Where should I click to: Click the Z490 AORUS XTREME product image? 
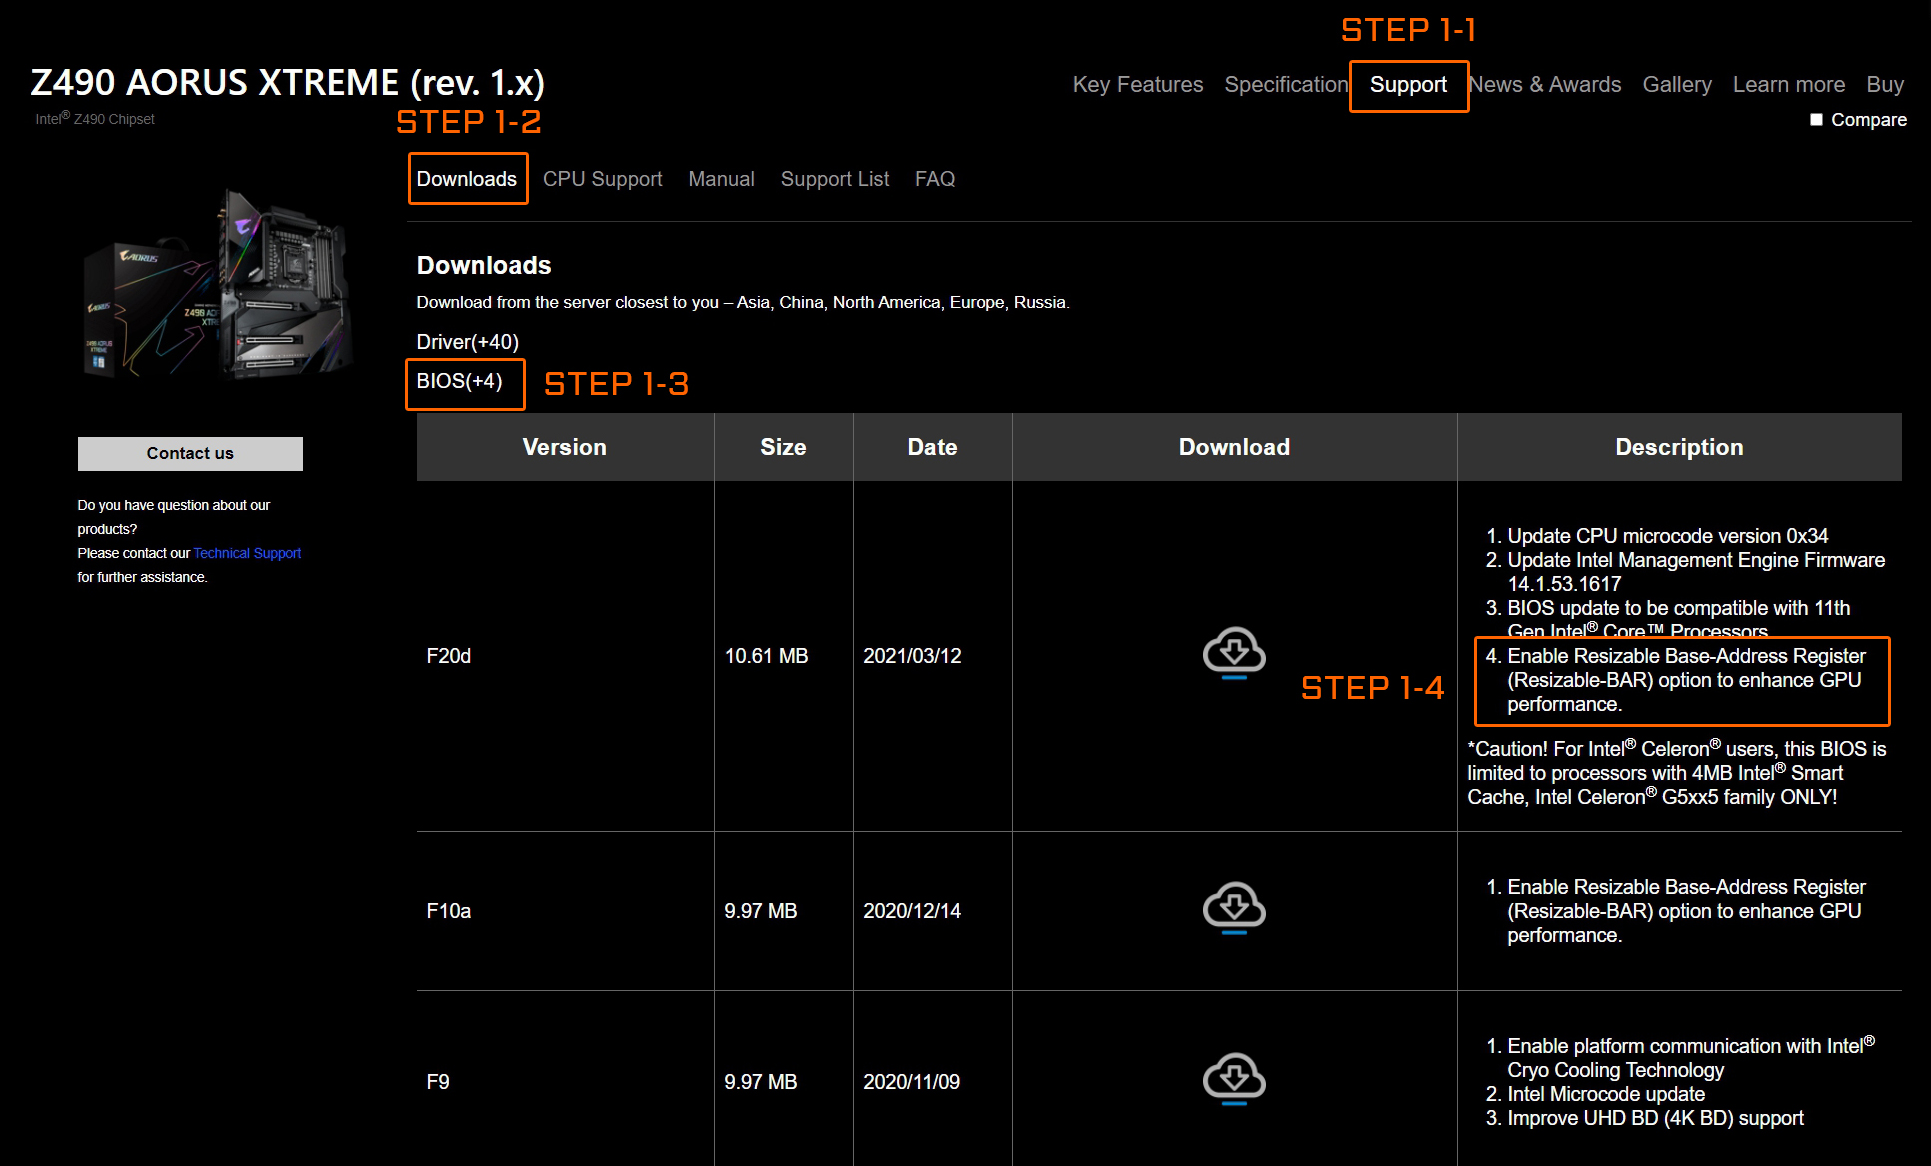click(x=220, y=283)
